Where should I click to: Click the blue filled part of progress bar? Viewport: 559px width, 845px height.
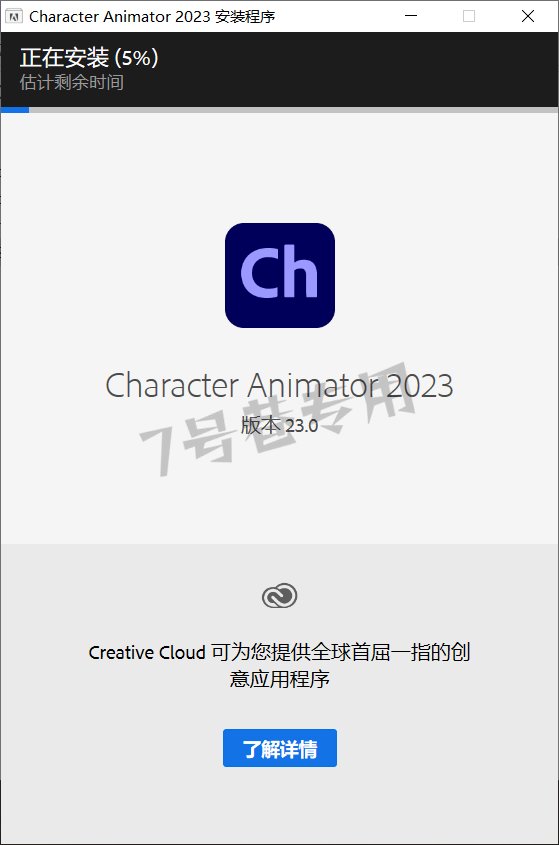coord(15,110)
